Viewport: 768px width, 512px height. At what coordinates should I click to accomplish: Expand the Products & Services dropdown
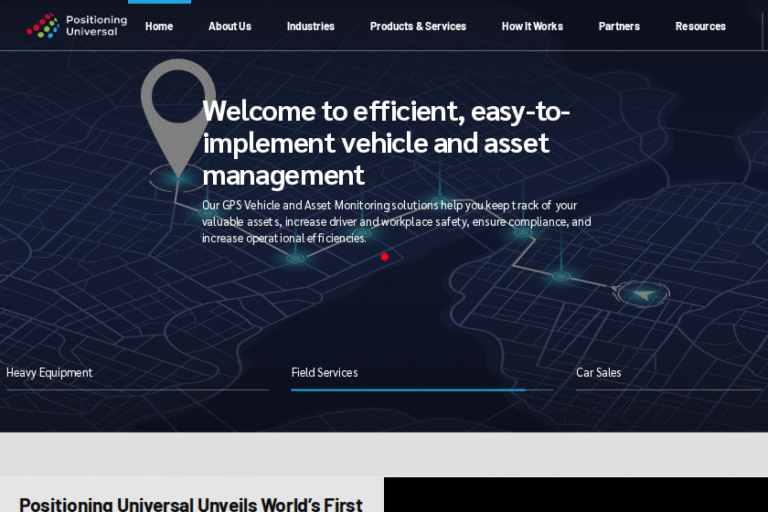tap(418, 26)
